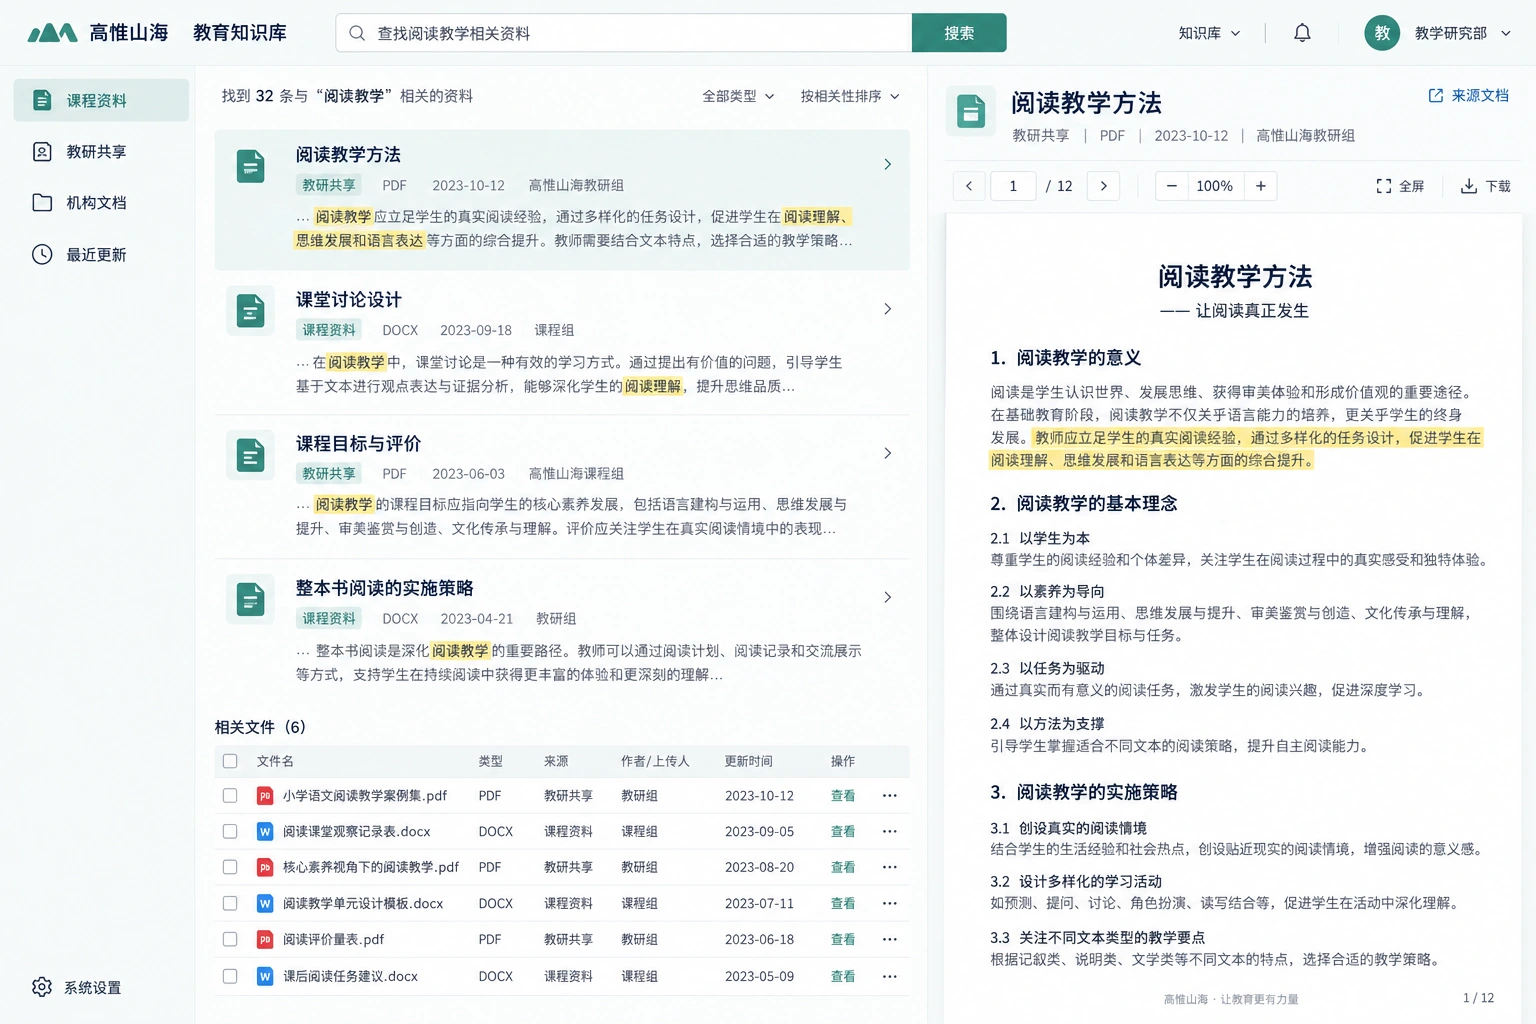
Task: Open the 全部类型 filter dropdown
Action: click(x=738, y=96)
